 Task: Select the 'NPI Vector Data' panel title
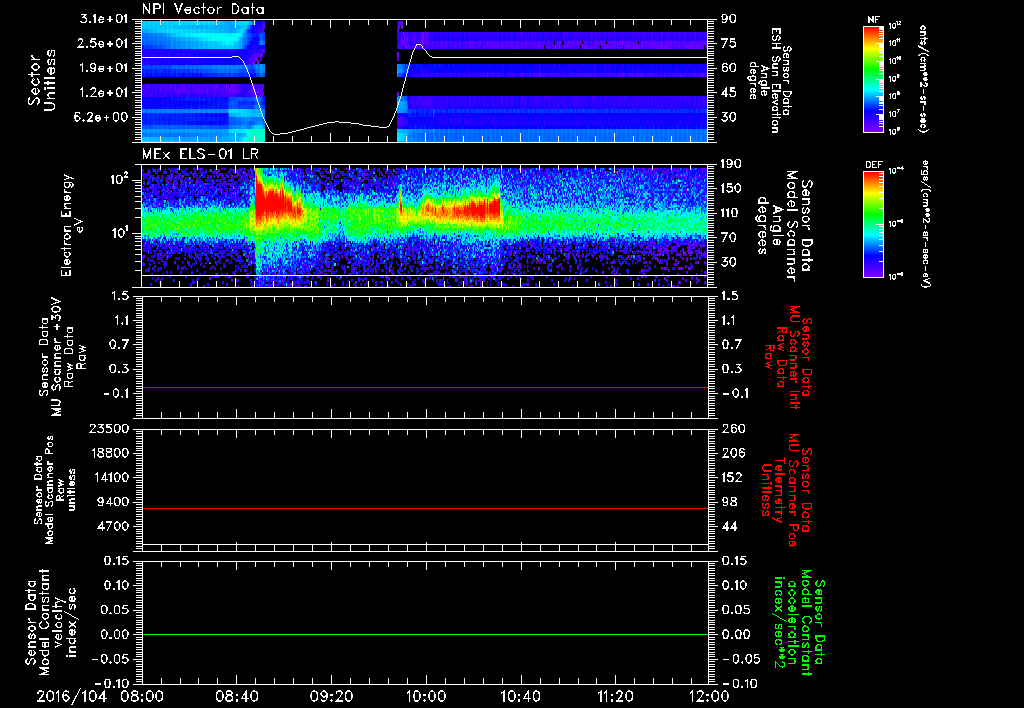click(x=204, y=9)
